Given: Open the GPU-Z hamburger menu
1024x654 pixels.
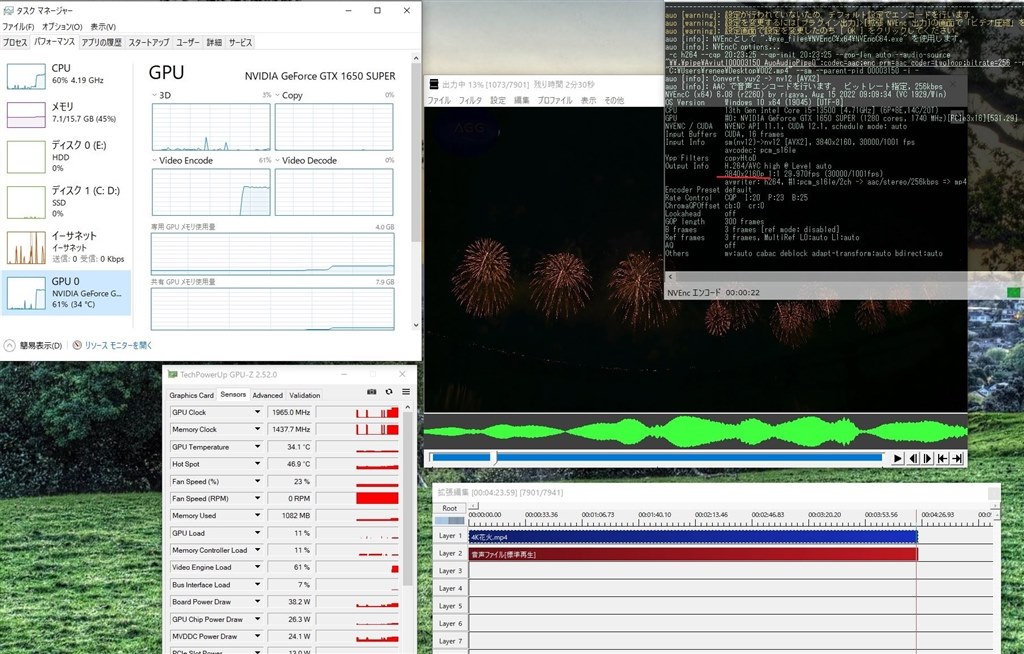Looking at the screenshot, I should click(405, 392).
